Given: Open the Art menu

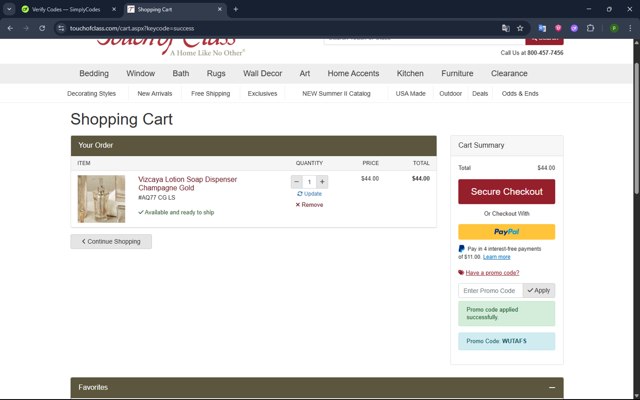Looking at the screenshot, I should pyautogui.click(x=304, y=73).
